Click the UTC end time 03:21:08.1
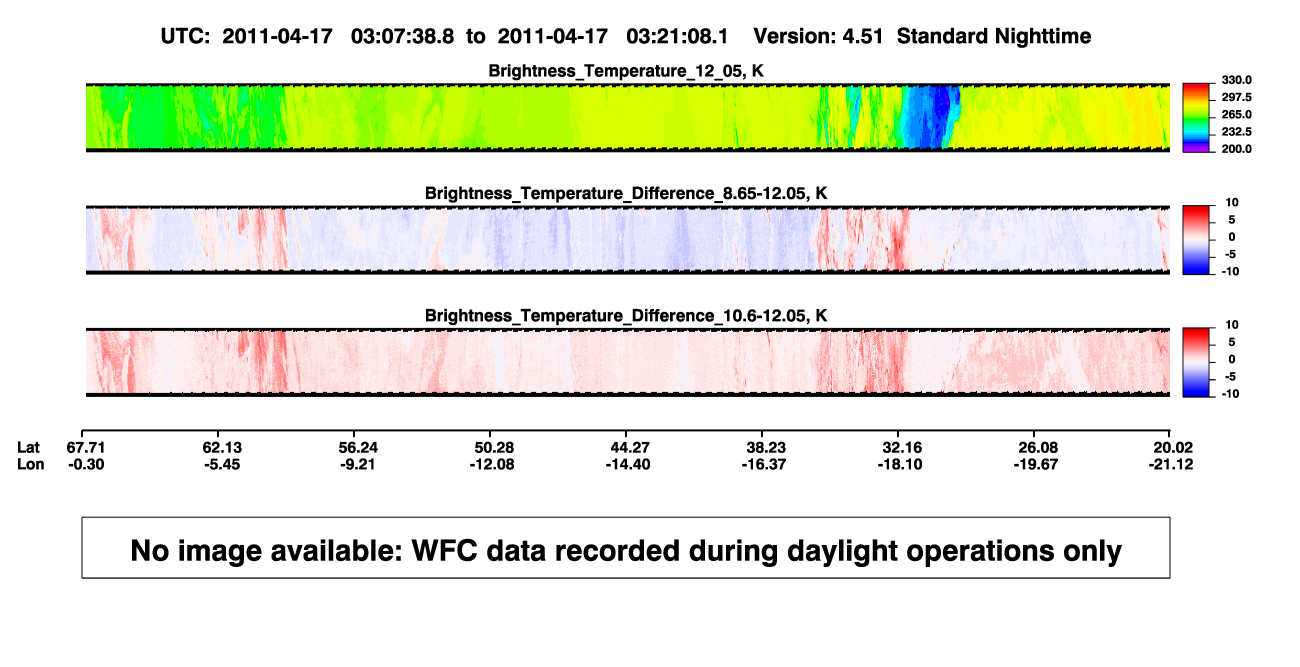This screenshot has height=667, width=1300. [677, 37]
